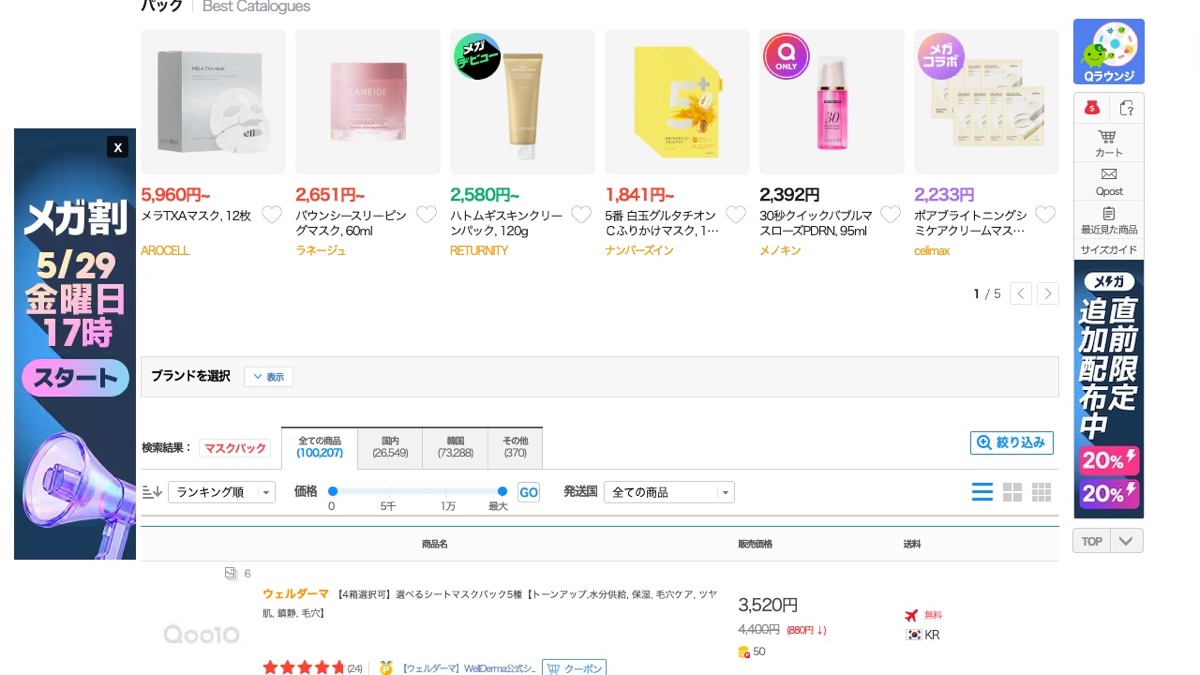Viewport: 1200px width, 675px height.
Task: Click the price slider track near 5千
Action: [388, 491]
